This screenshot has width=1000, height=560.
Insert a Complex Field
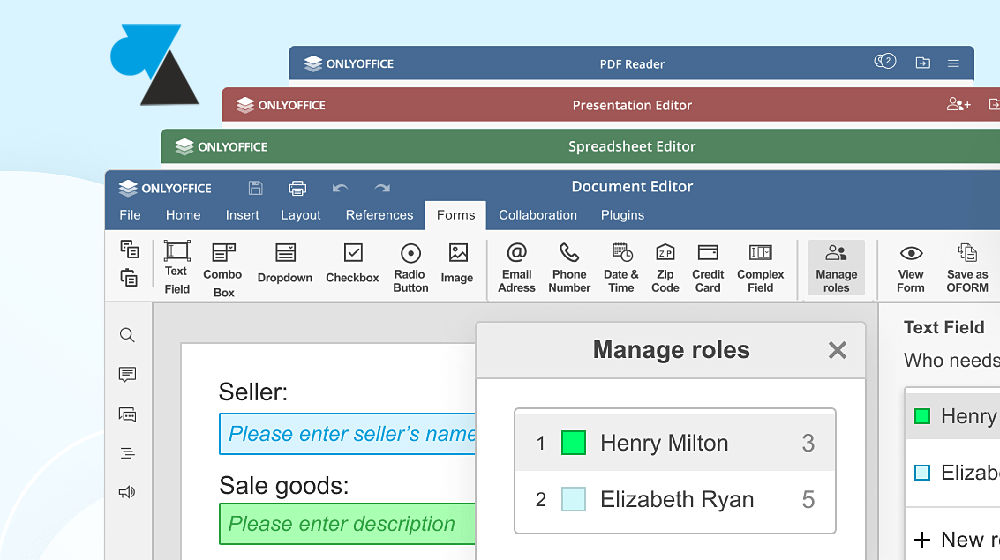point(760,268)
